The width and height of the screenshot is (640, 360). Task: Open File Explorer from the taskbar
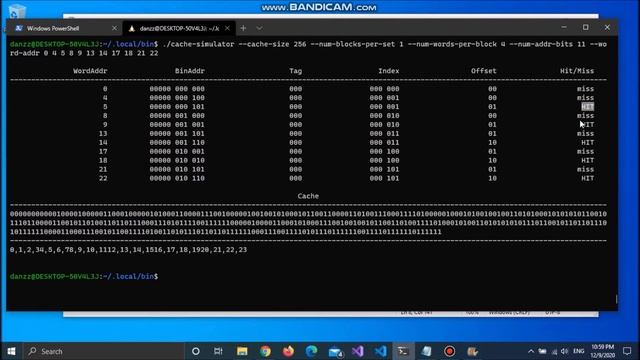click(242, 351)
